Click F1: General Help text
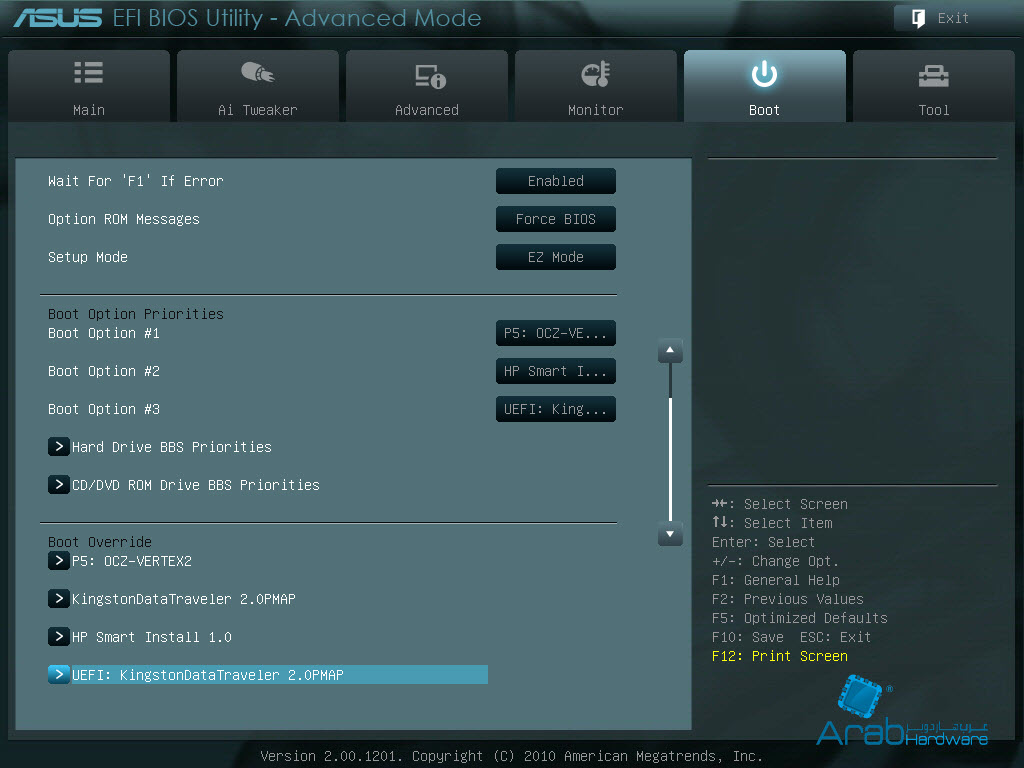This screenshot has width=1024, height=768. click(776, 580)
